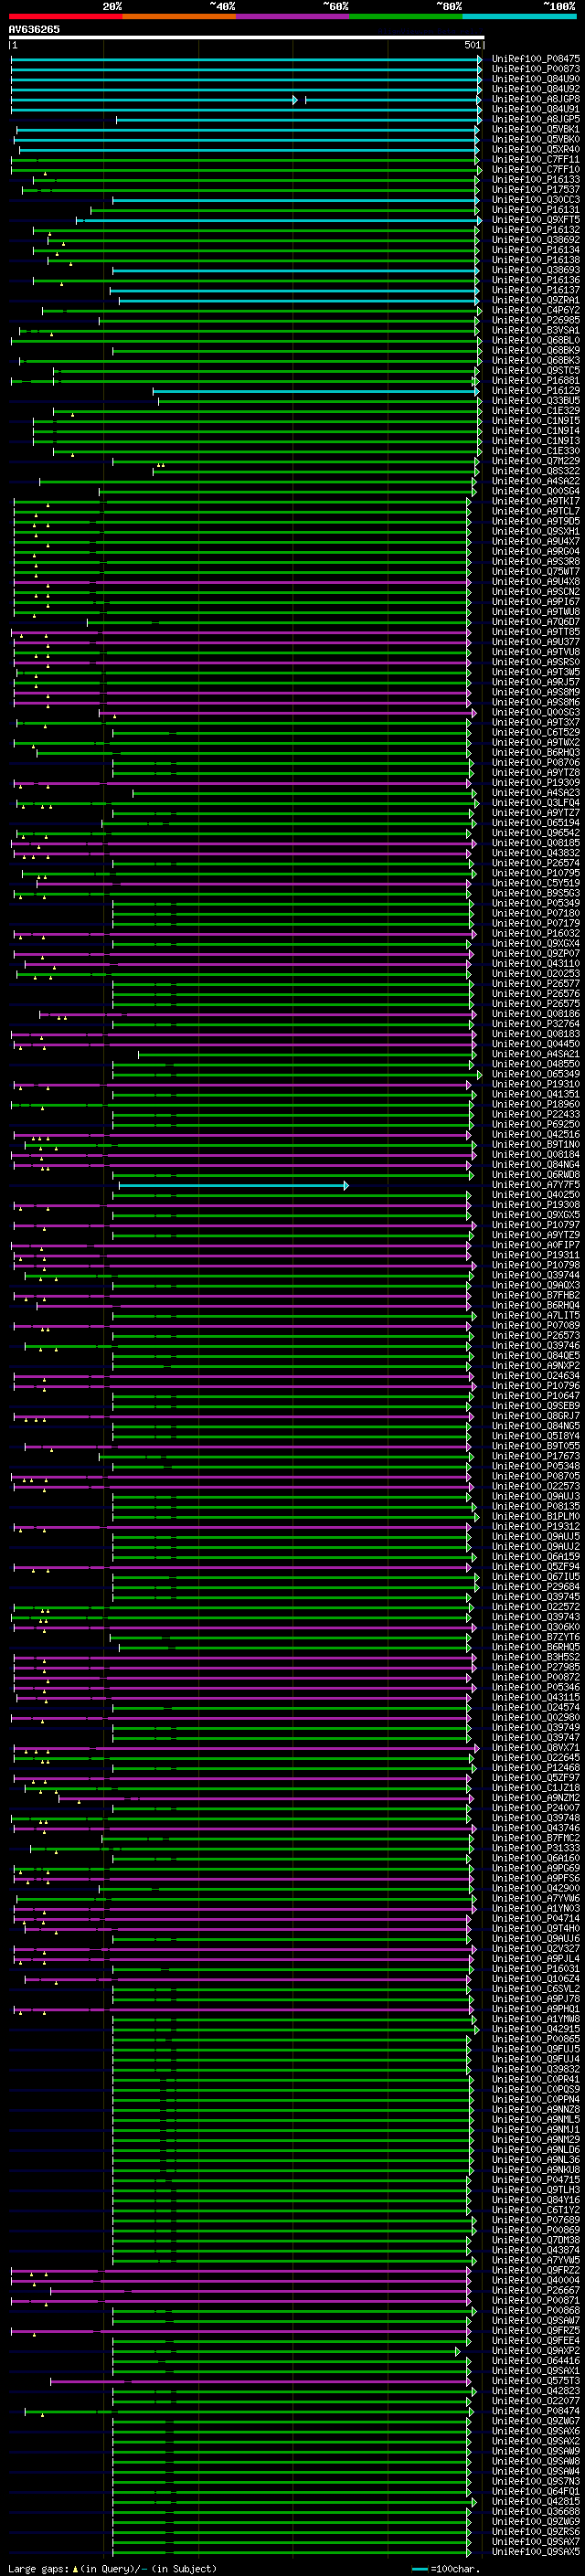Open hit UniRef100_P08475
The width and height of the screenshot is (585, 2576).
click(536, 59)
